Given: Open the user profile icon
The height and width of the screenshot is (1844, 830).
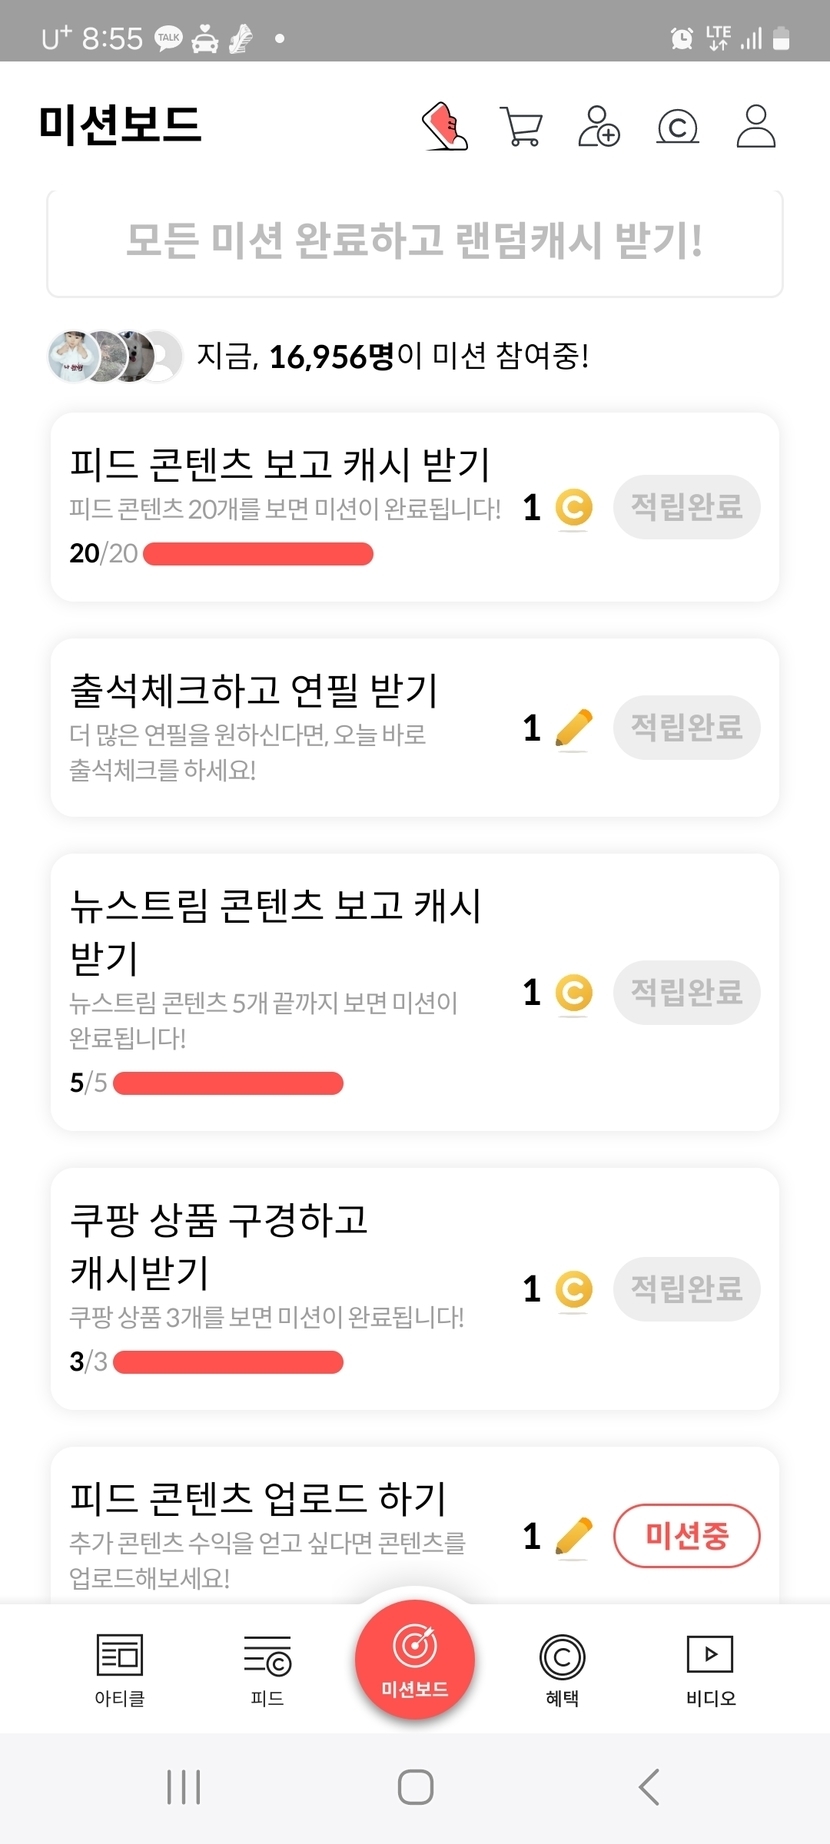Looking at the screenshot, I should pyautogui.click(x=756, y=127).
